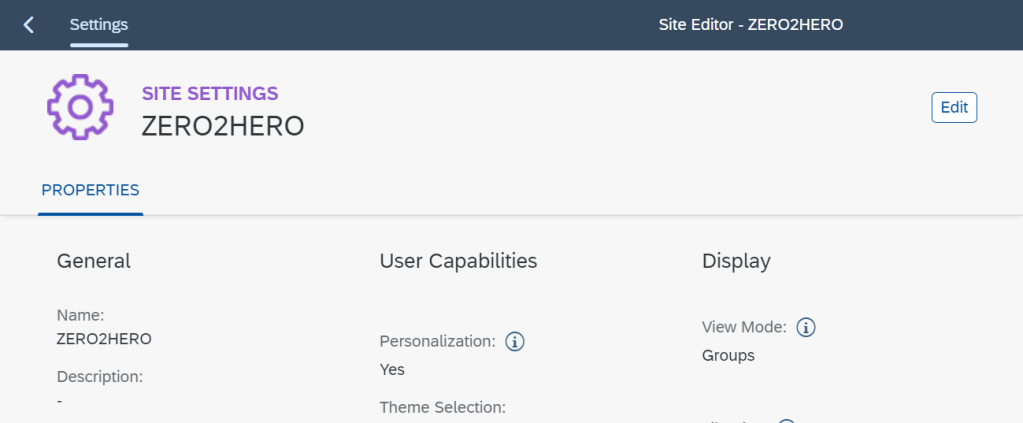
Task: Click the Display section heading
Action: pyautogui.click(x=736, y=261)
